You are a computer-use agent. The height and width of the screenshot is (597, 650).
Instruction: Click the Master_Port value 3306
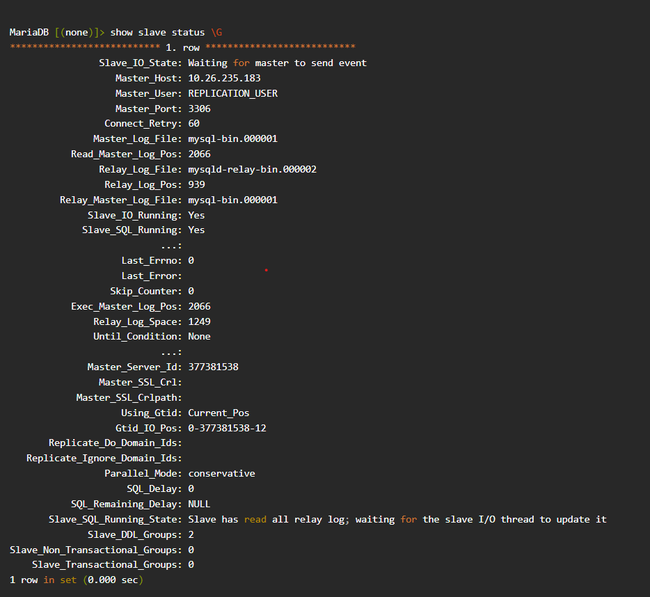(199, 109)
